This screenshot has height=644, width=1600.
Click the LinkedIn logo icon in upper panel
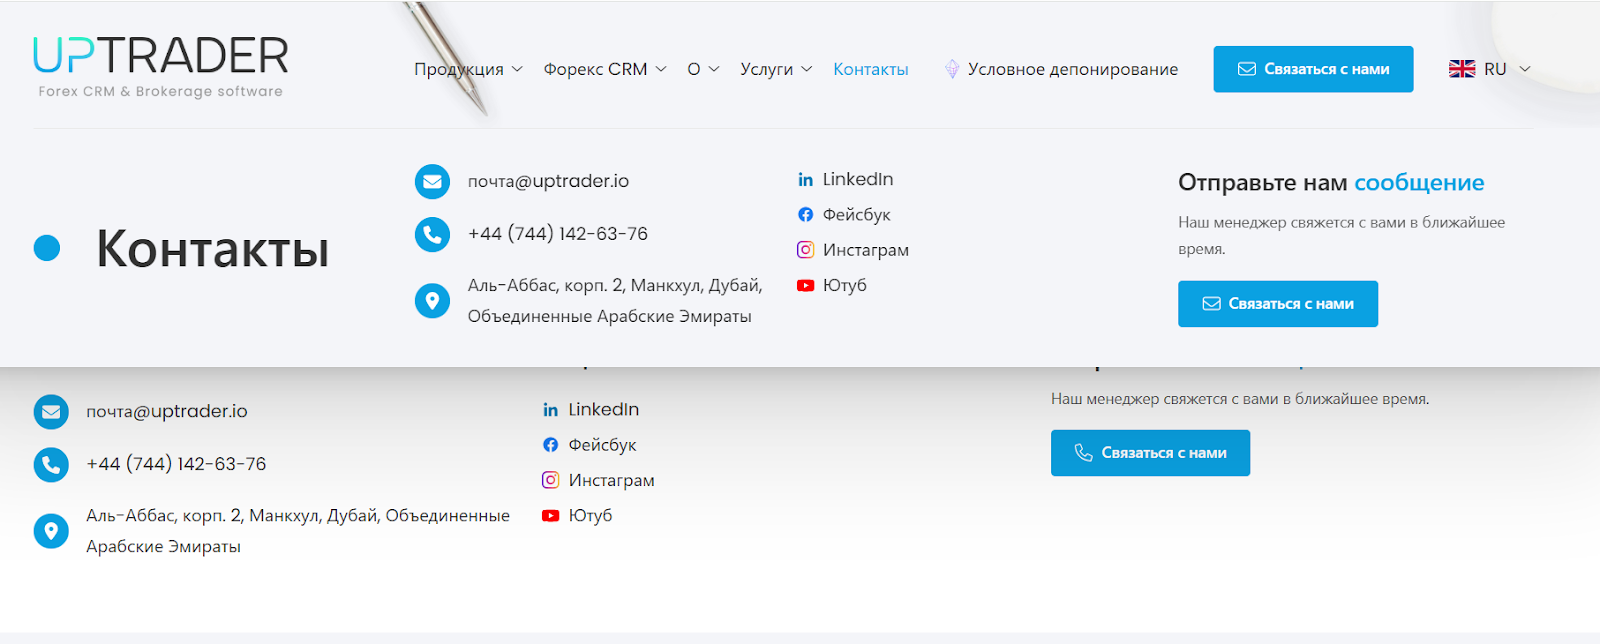pos(805,180)
